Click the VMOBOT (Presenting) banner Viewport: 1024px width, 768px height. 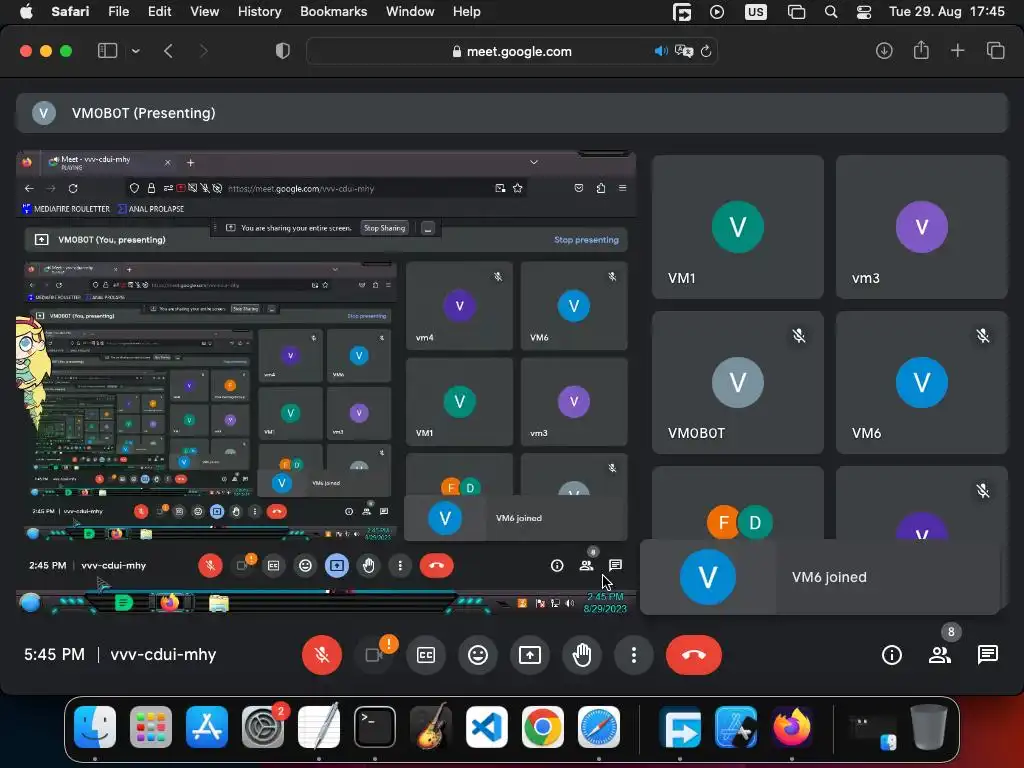pyautogui.click(x=512, y=113)
